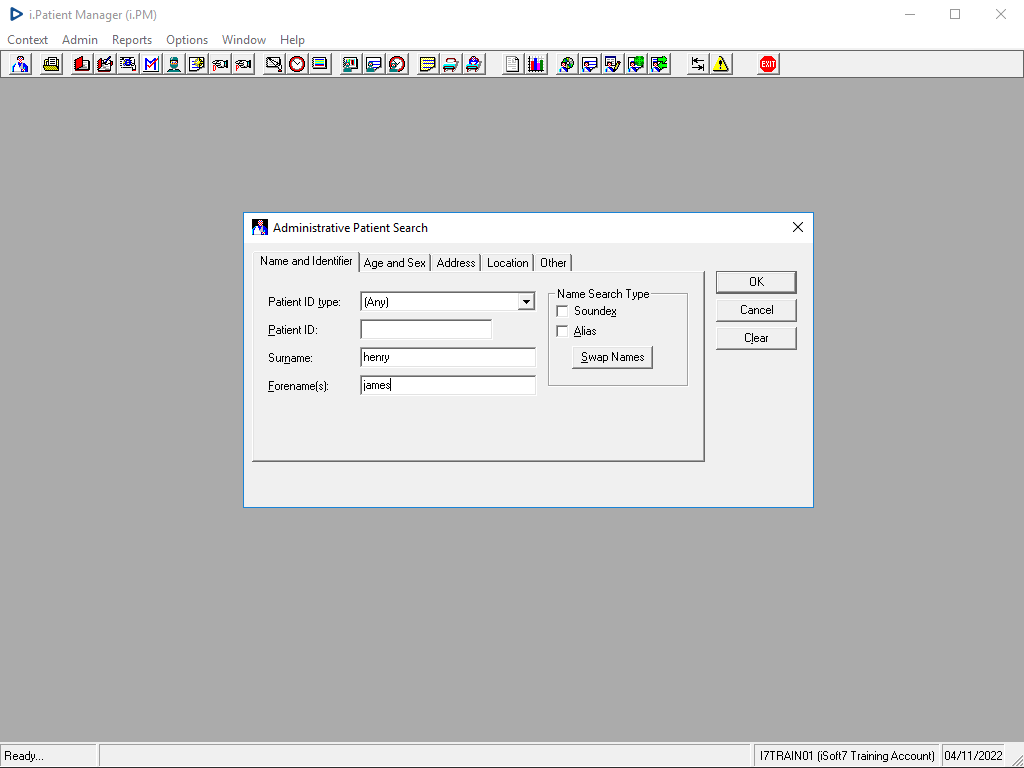Screen dimensions: 1024x768
Task: Click the note with yellow starburst icon
Action: [197, 64]
